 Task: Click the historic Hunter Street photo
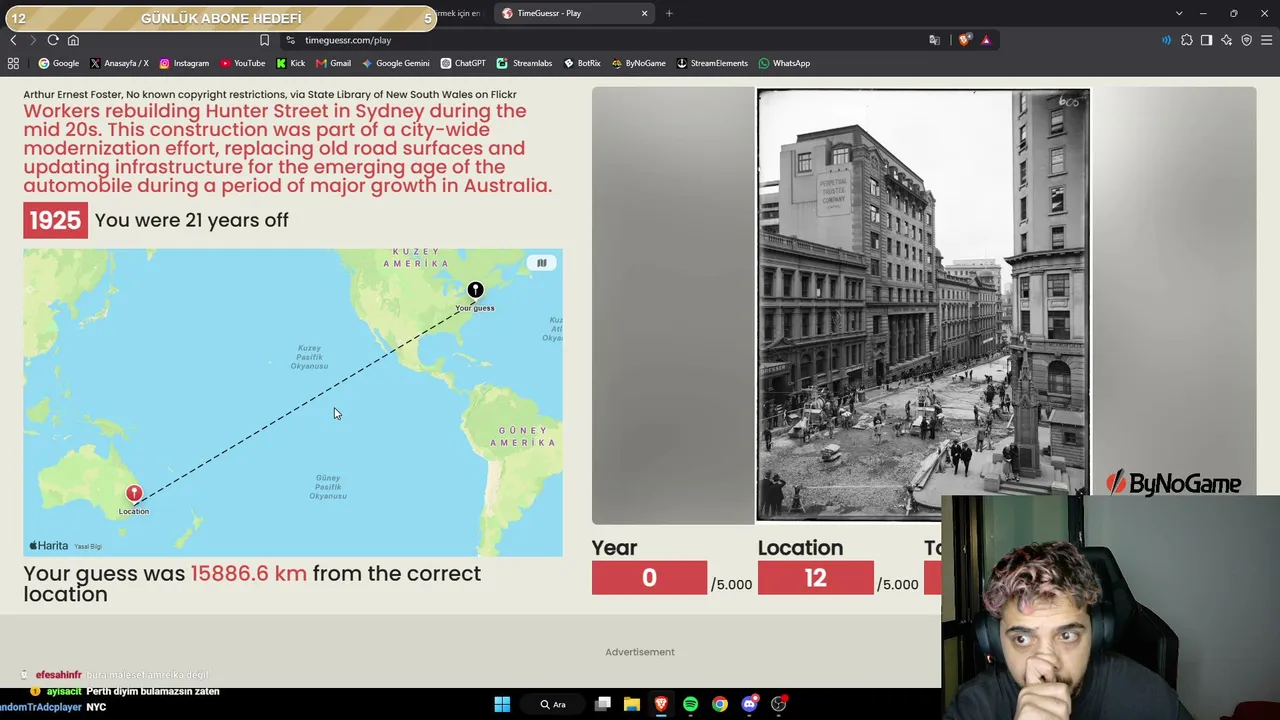pyautogui.click(x=923, y=305)
